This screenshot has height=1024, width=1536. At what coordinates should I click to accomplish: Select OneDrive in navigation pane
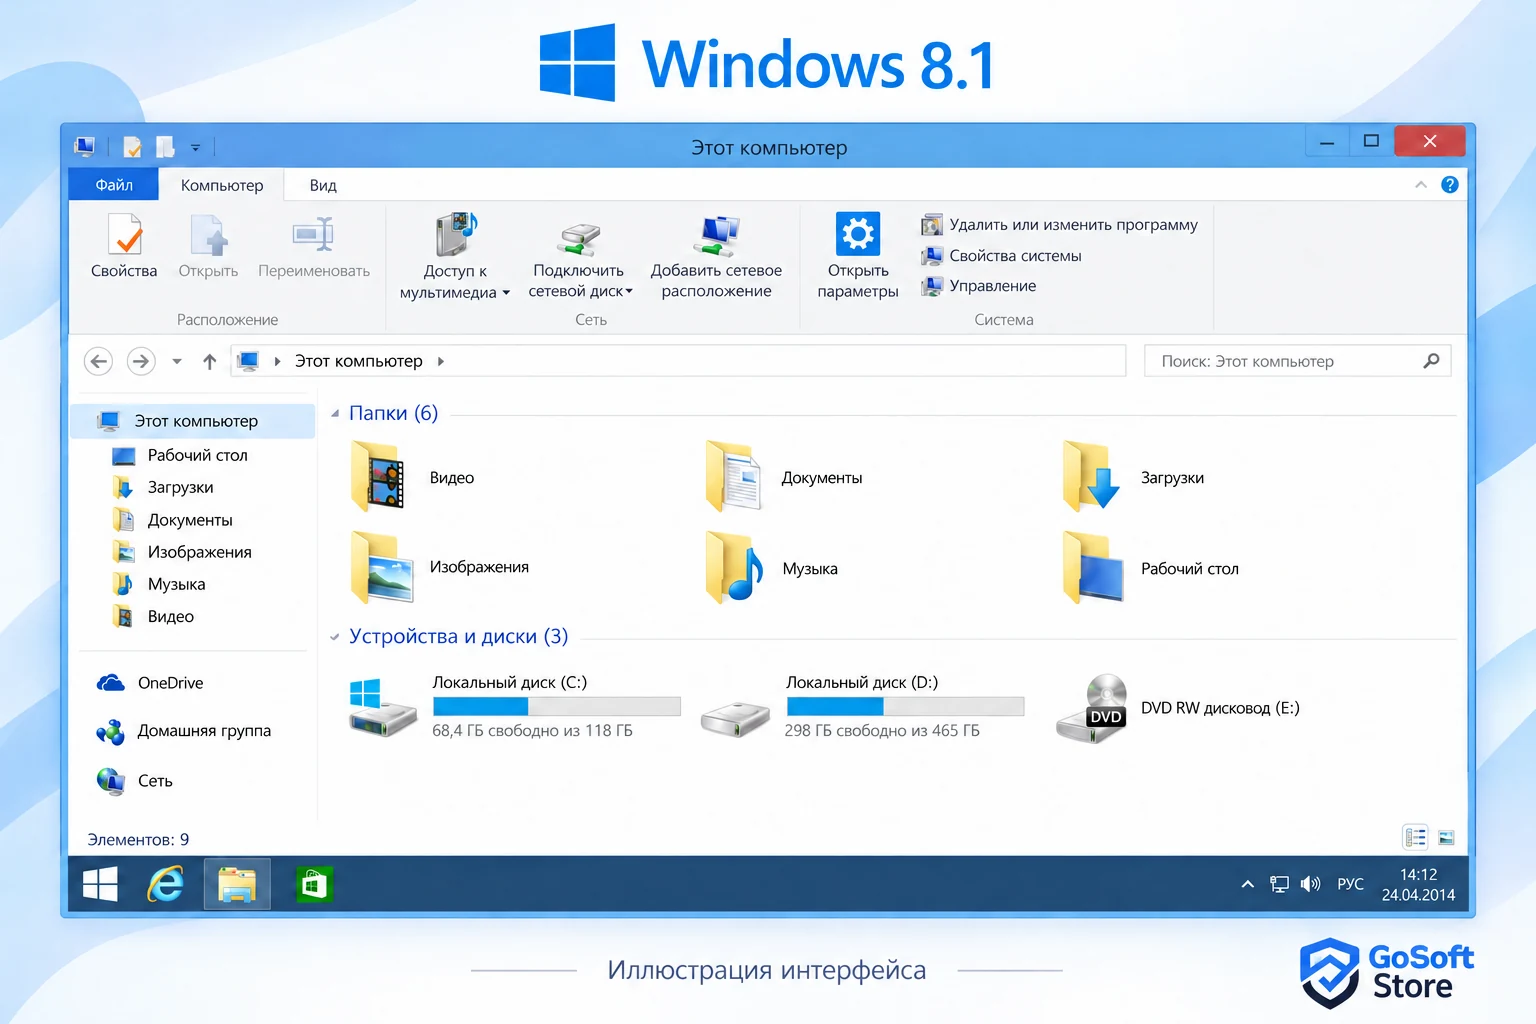click(x=150, y=683)
